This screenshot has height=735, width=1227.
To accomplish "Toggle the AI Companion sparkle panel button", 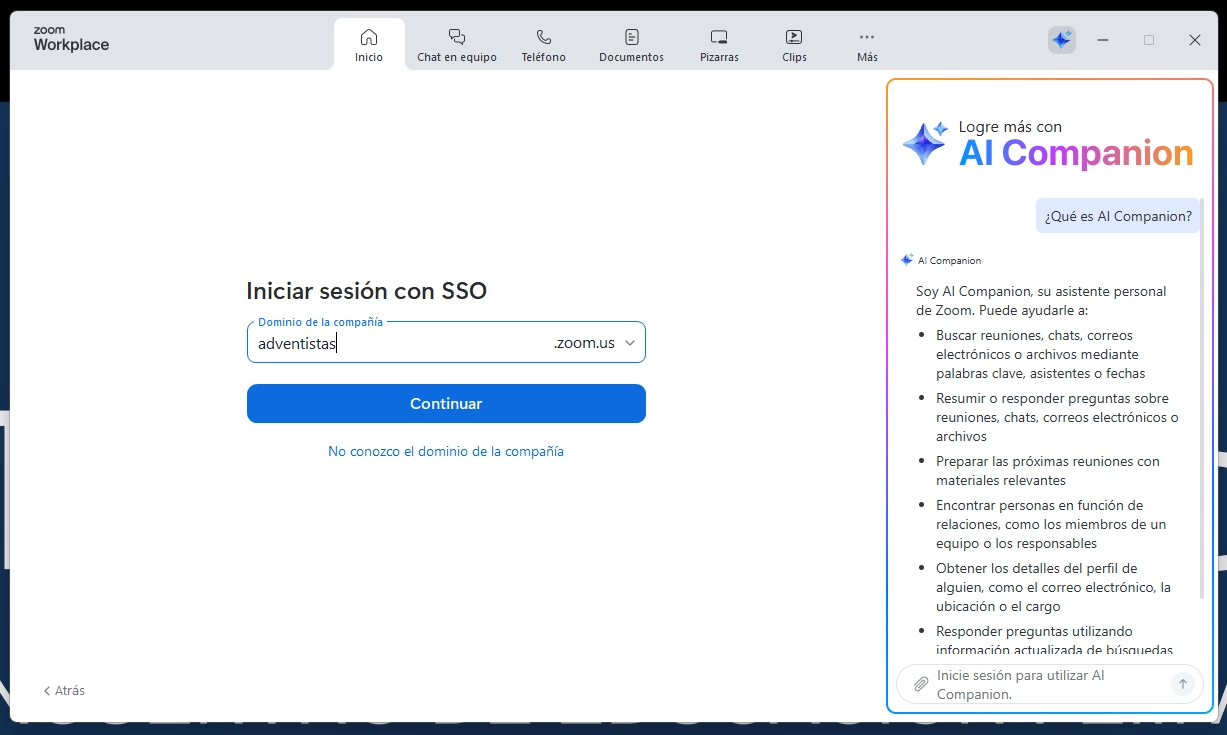I will click(1061, 40).
